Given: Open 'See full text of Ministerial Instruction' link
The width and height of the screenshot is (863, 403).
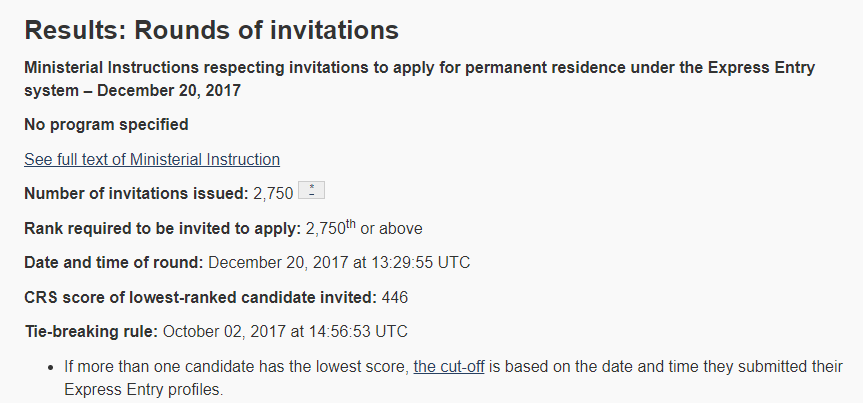Looking at the screenshot, I should click(x=152, y=160).
